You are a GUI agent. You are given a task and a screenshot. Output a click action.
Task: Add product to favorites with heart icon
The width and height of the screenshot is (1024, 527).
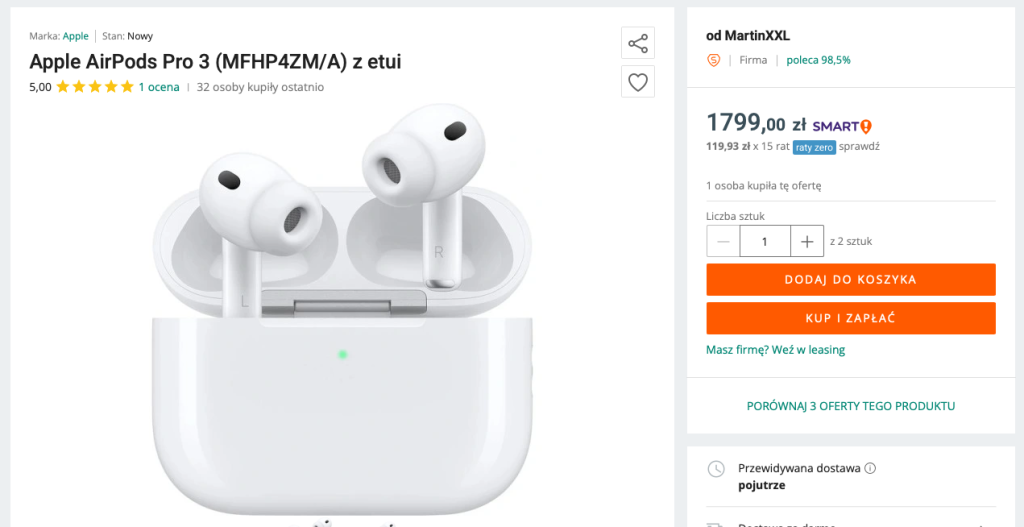[637, 81]
